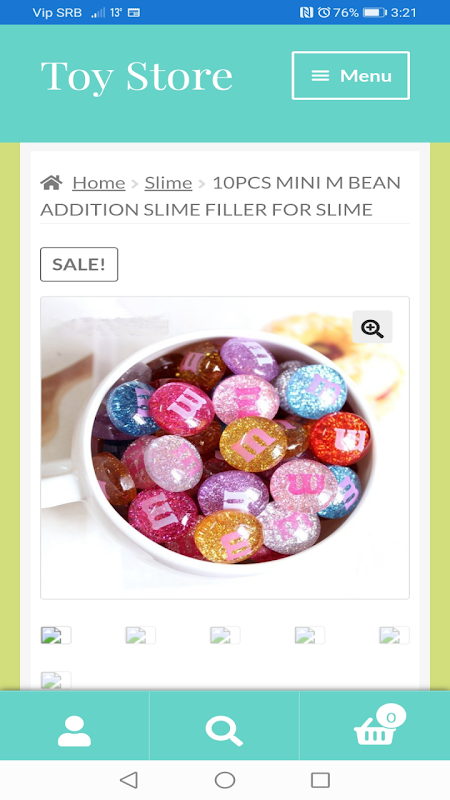Screen dimensions: 450x800
Task: Go to the Home breadcrumb link
Action: click(98, 183)
